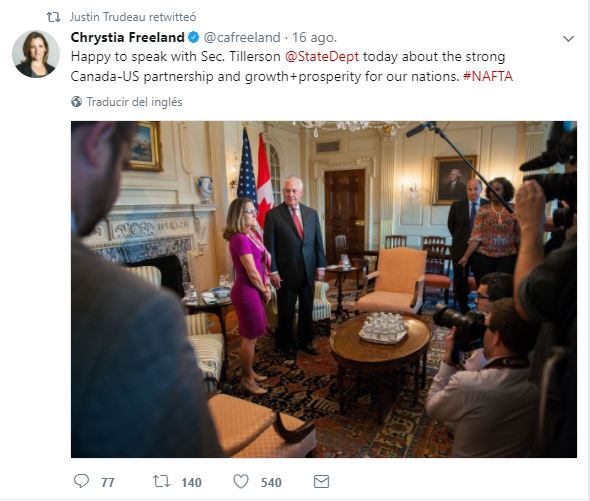Open the tweet's 16 ago. timestamp

pos(314,37)
